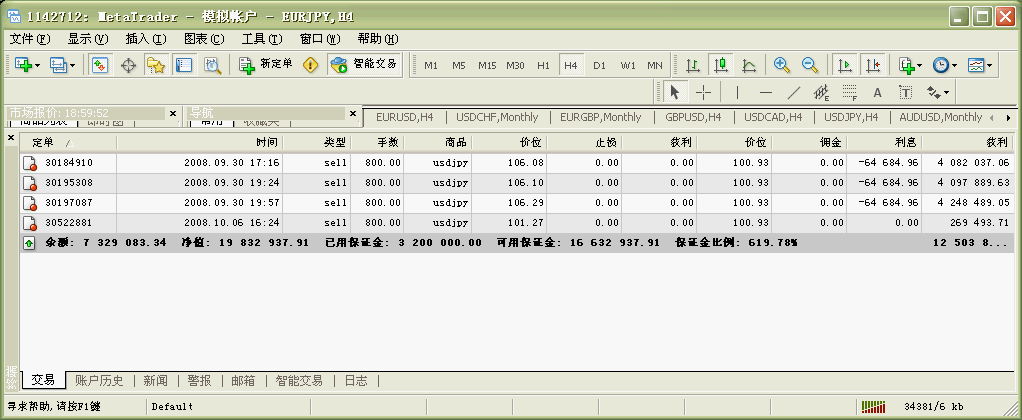Select the line chart icon

click(x=749, y=65)
